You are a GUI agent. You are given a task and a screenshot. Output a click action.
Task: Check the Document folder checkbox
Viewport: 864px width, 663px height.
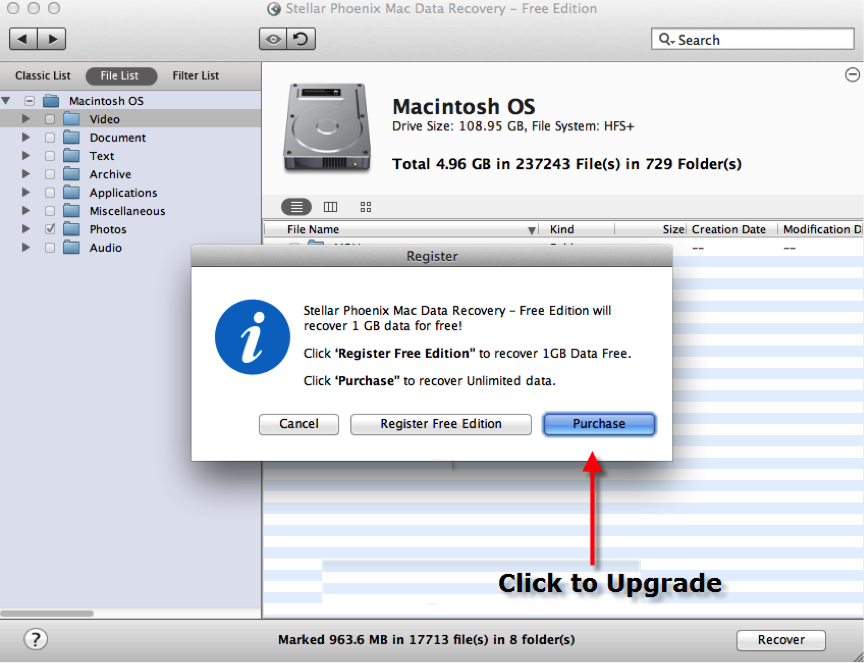coord(50,138)
